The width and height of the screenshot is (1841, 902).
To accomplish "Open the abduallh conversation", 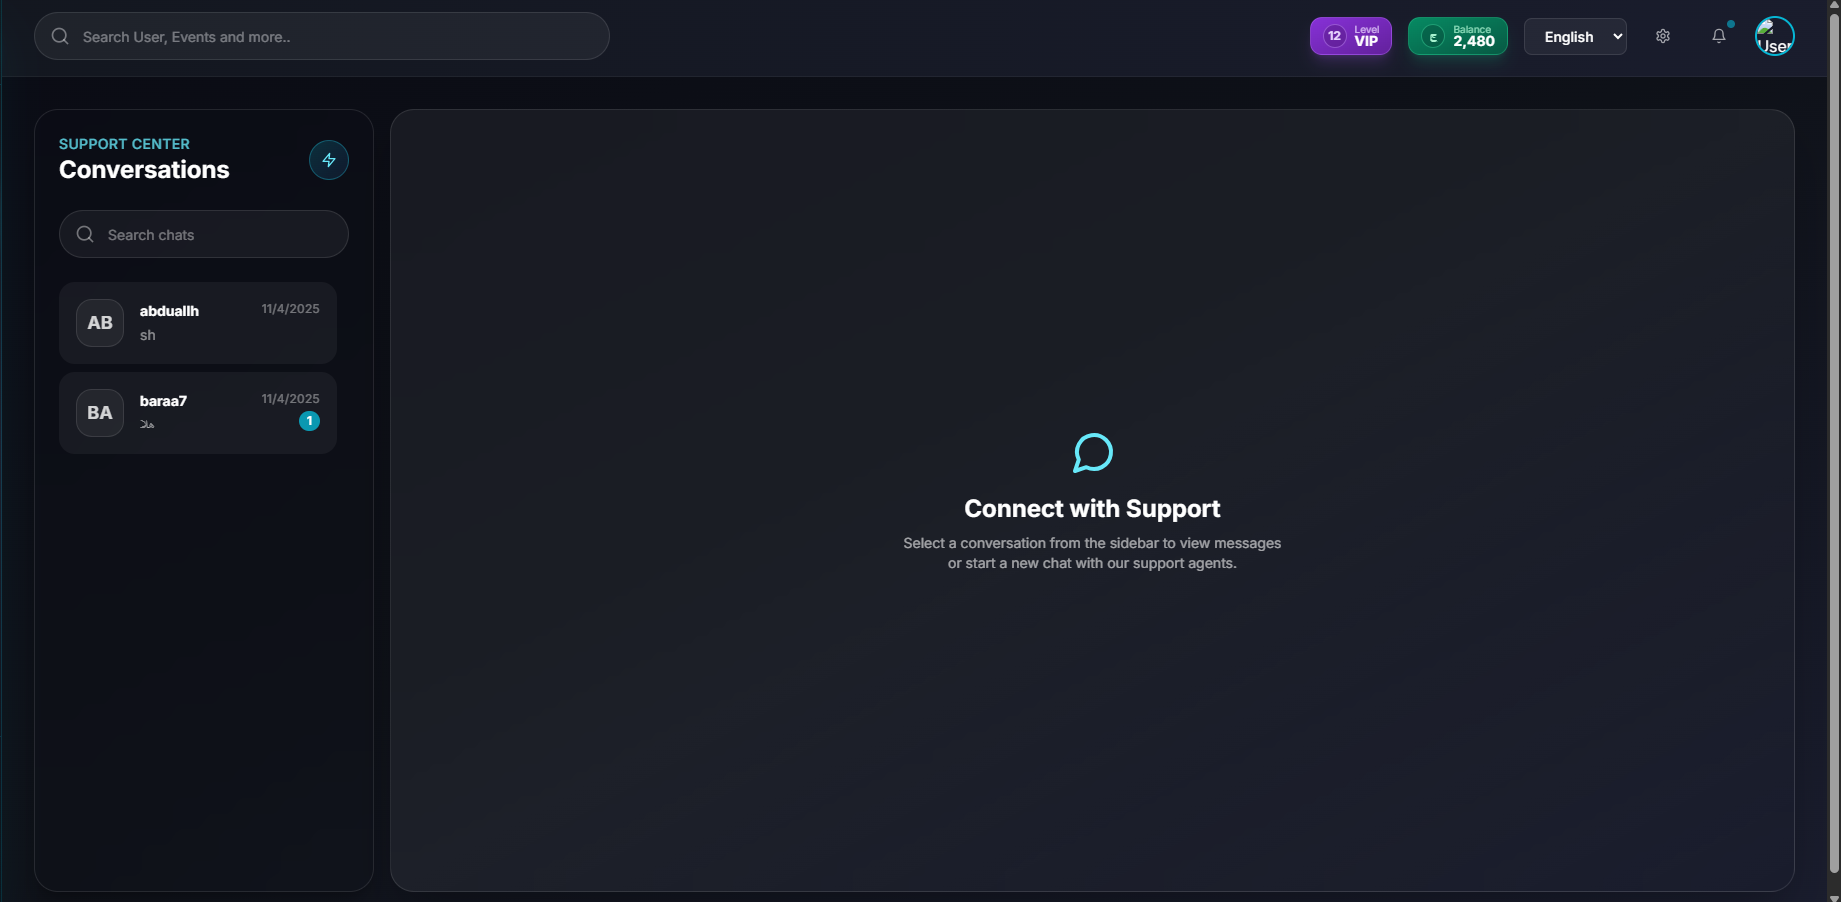I will pyautogui.click(x=198, y=323).
